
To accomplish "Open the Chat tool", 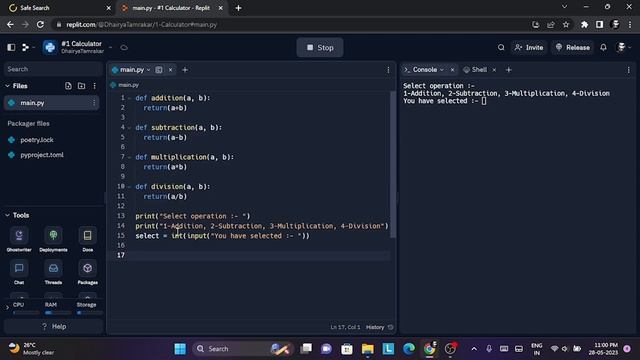I will (x=19, y=272).
